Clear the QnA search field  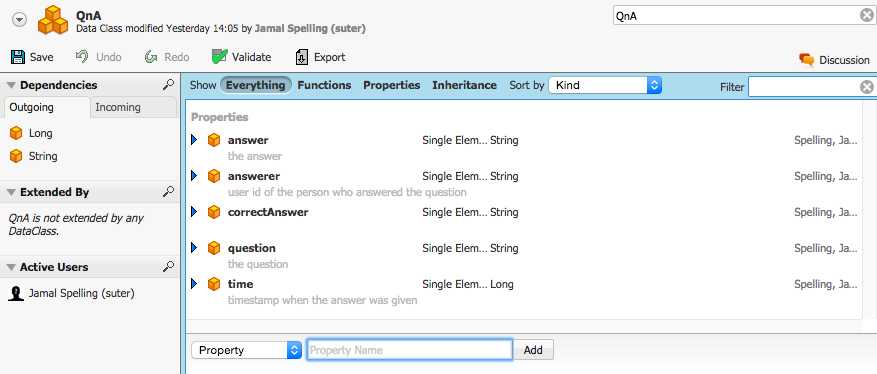coord(866,16)
